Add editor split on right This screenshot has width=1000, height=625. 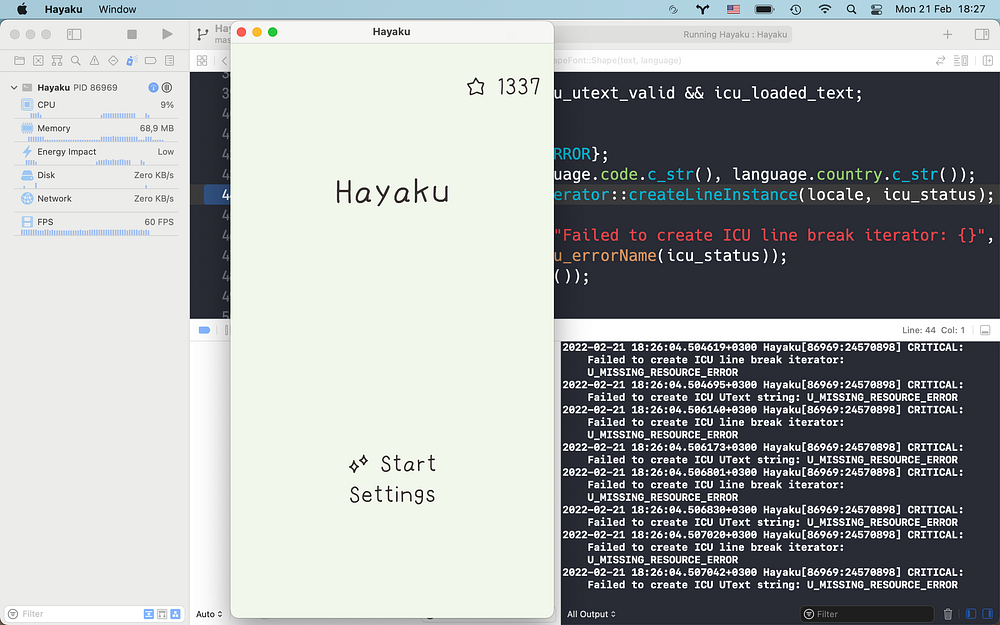[x=988, y=61]
